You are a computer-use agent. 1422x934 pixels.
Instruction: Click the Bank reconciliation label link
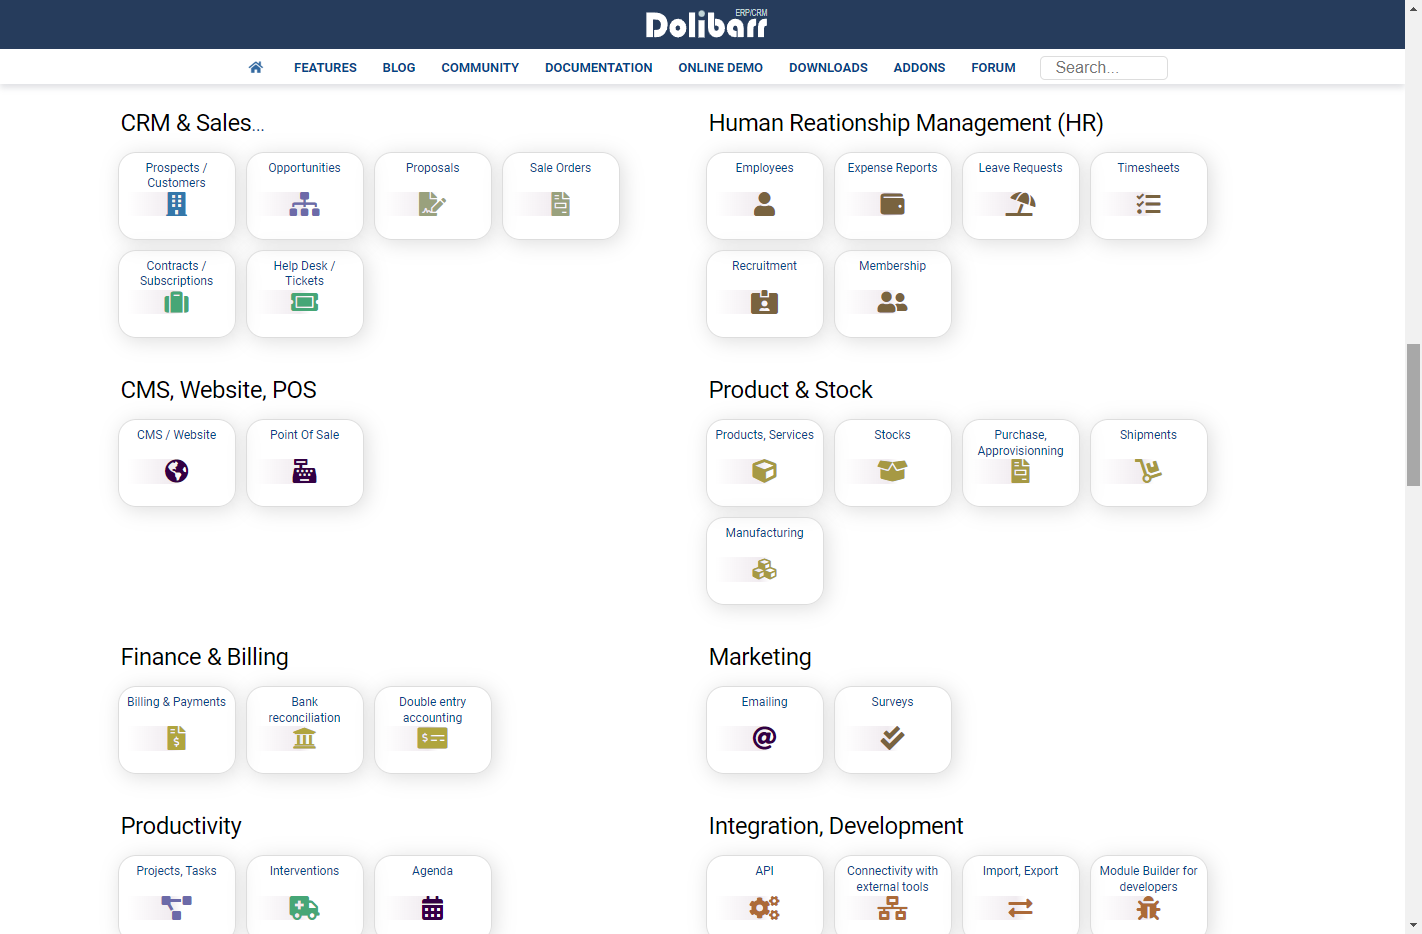click(x=305, y=710)
